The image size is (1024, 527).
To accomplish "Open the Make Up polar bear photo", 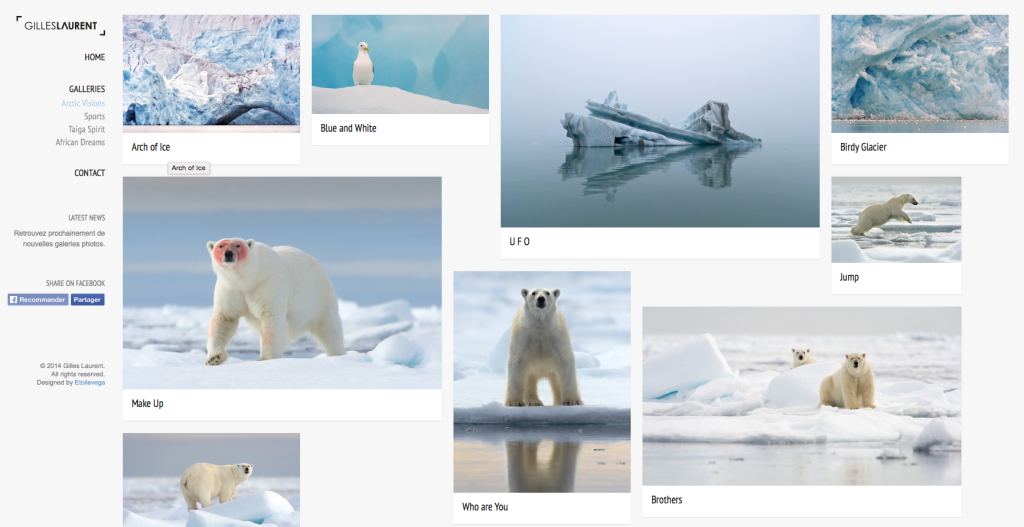I will tap(282, 283).
